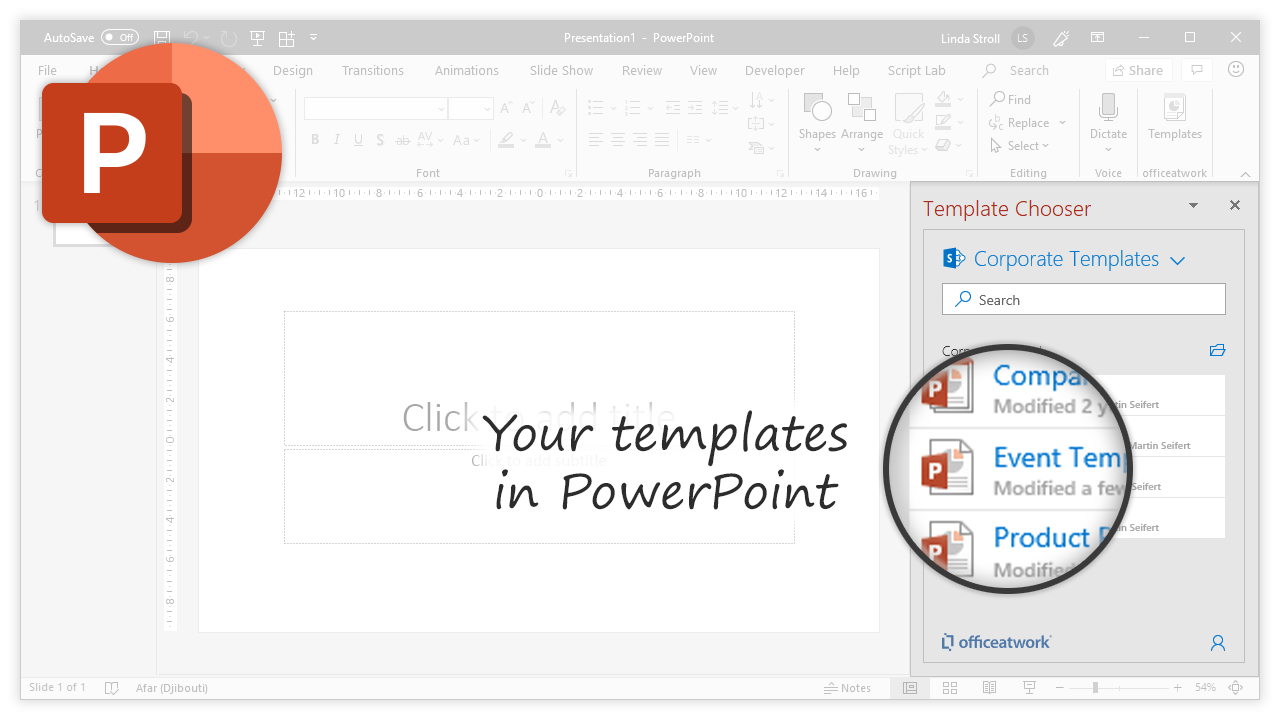Switch to the Design tab
The height and width of the screenshot is (720, 1280).
point(293,71)
